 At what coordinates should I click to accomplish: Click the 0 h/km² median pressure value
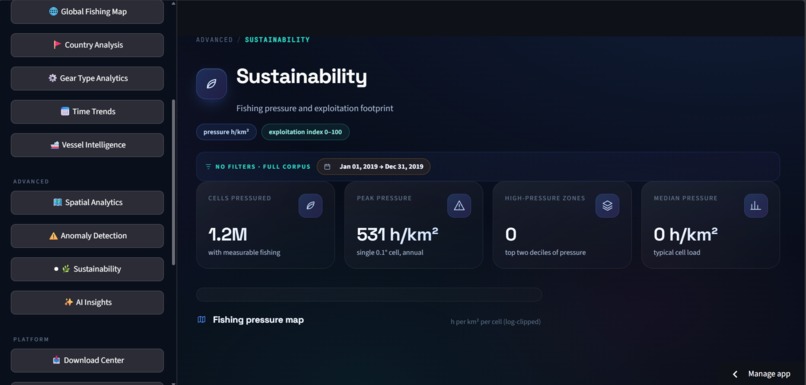pyautogui.click(x=686, y=234)
